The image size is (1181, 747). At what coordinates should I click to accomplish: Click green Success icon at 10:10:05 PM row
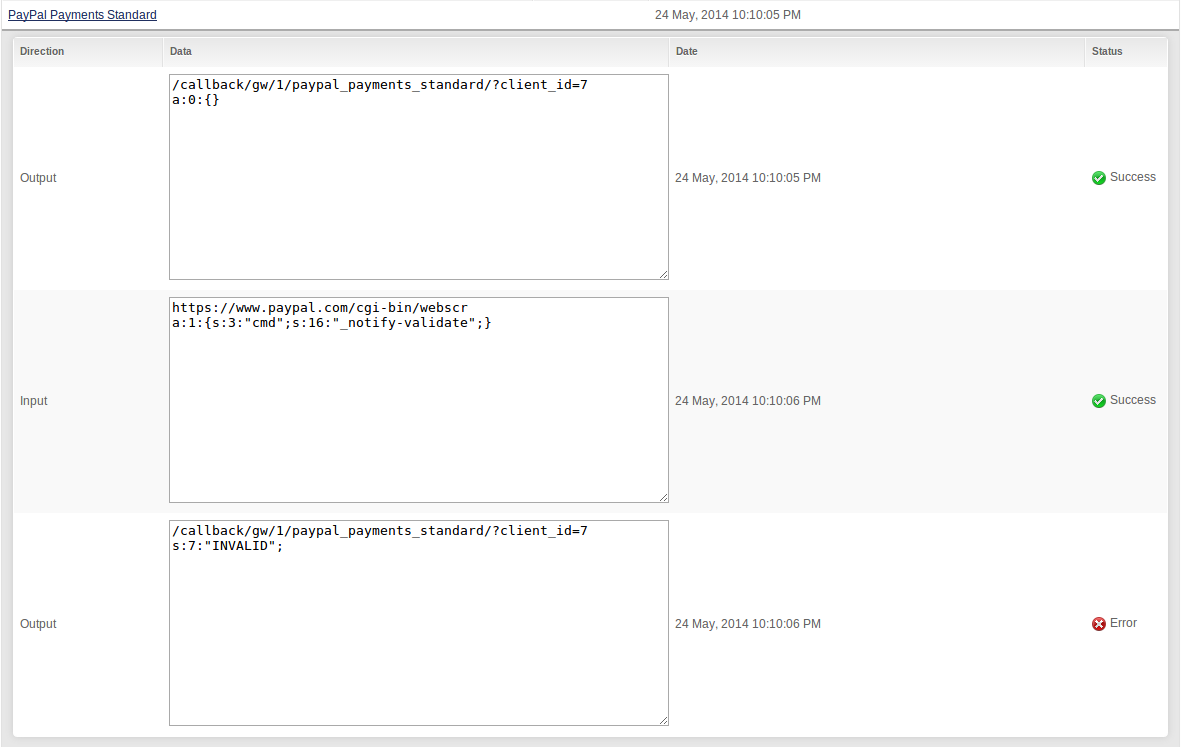(x=1099, y=178)
